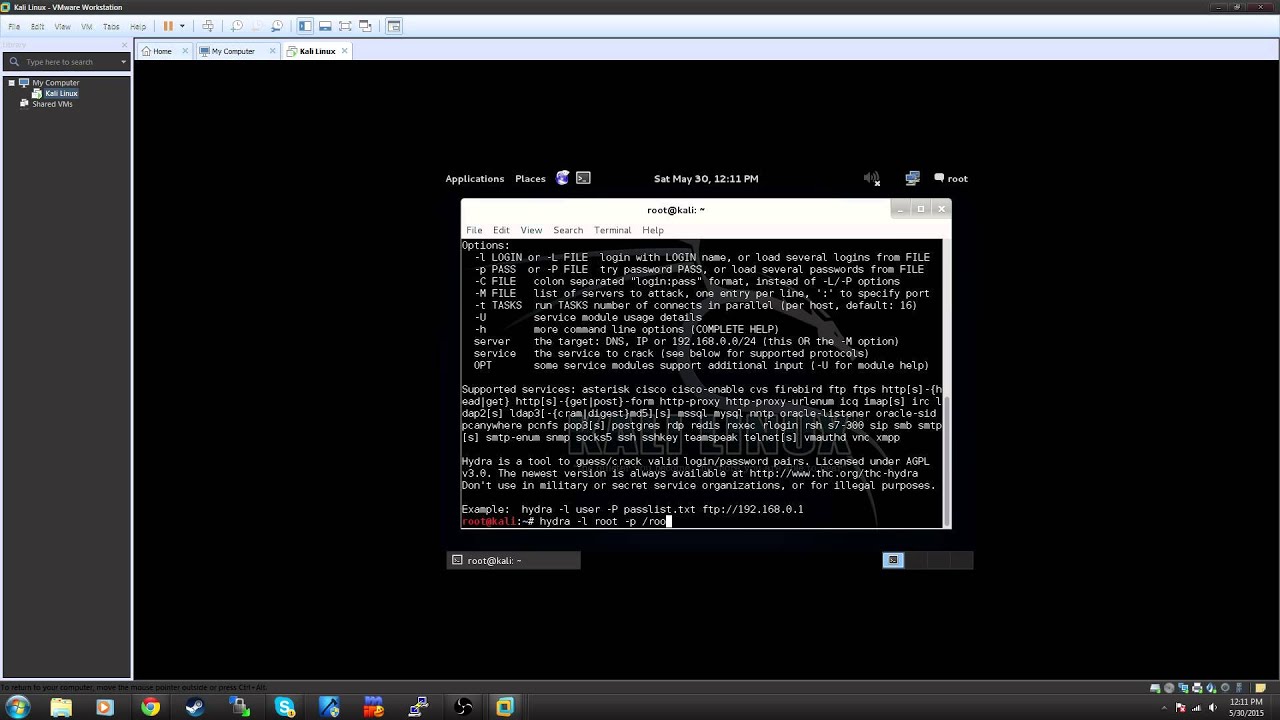
Task: Show hidden Windows tray icons
Action: [x=1164, y=708]
